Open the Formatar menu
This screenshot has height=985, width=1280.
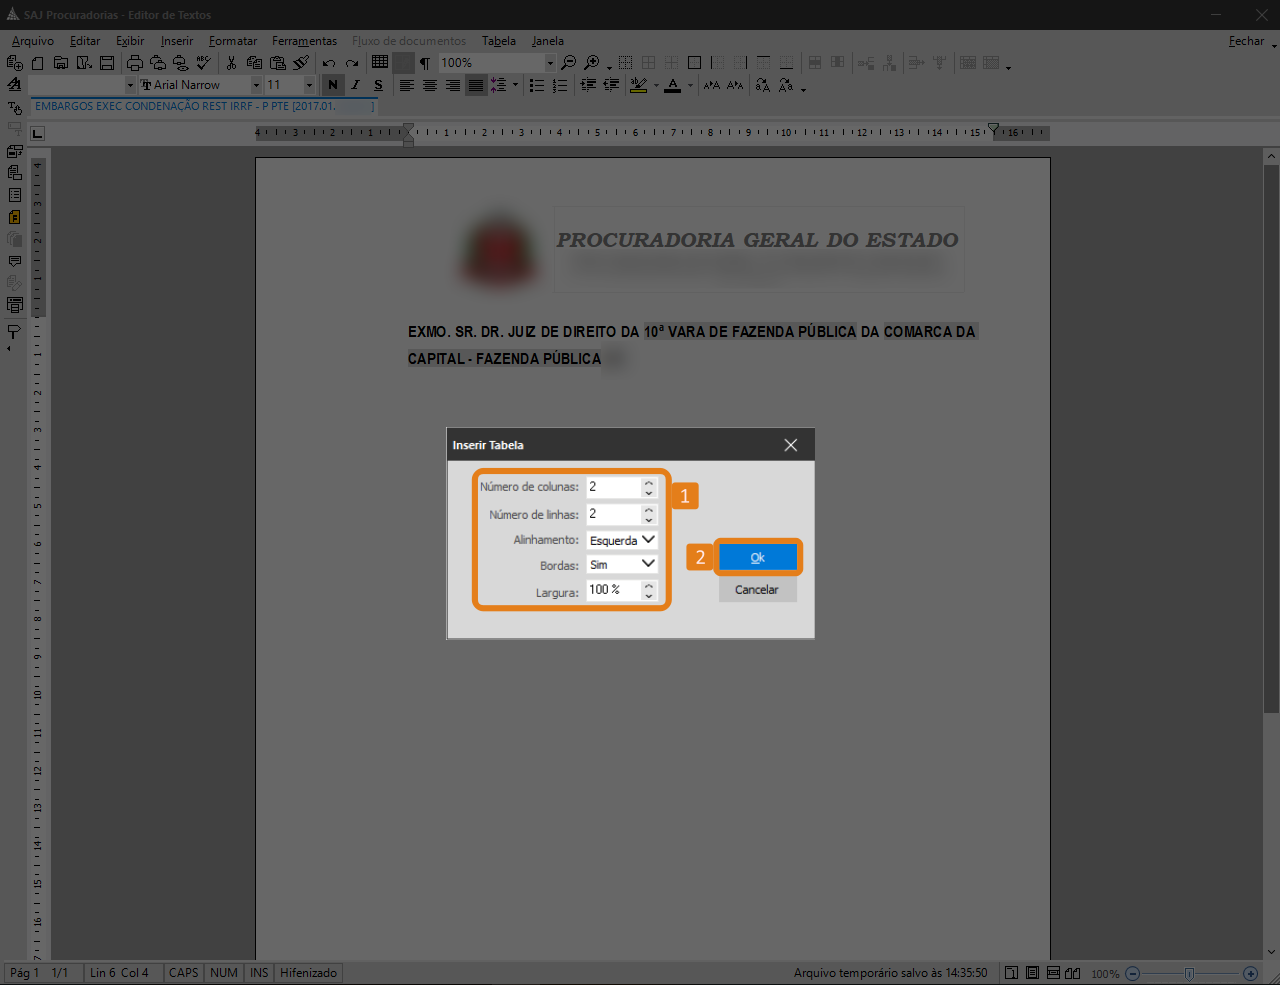tap(233, 41)
